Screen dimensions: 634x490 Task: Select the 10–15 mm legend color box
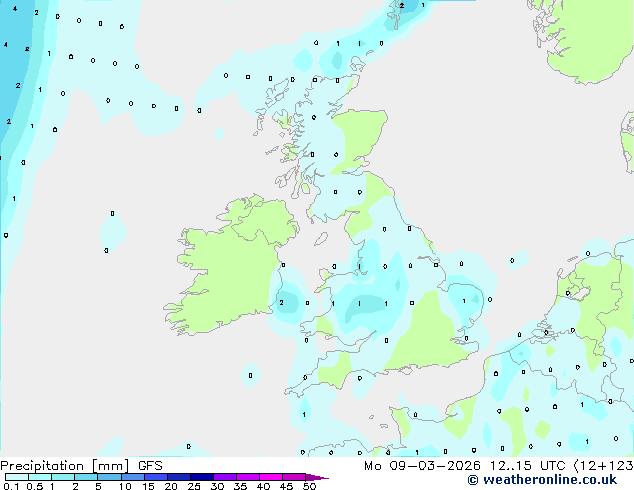point(133,477)
